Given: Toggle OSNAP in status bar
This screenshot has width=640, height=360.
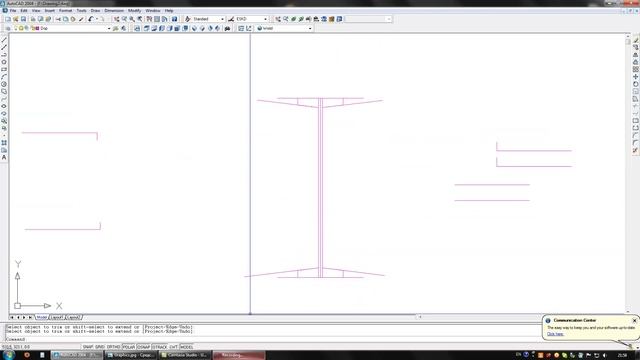Looking at the screenshot, I should [144, 347].
